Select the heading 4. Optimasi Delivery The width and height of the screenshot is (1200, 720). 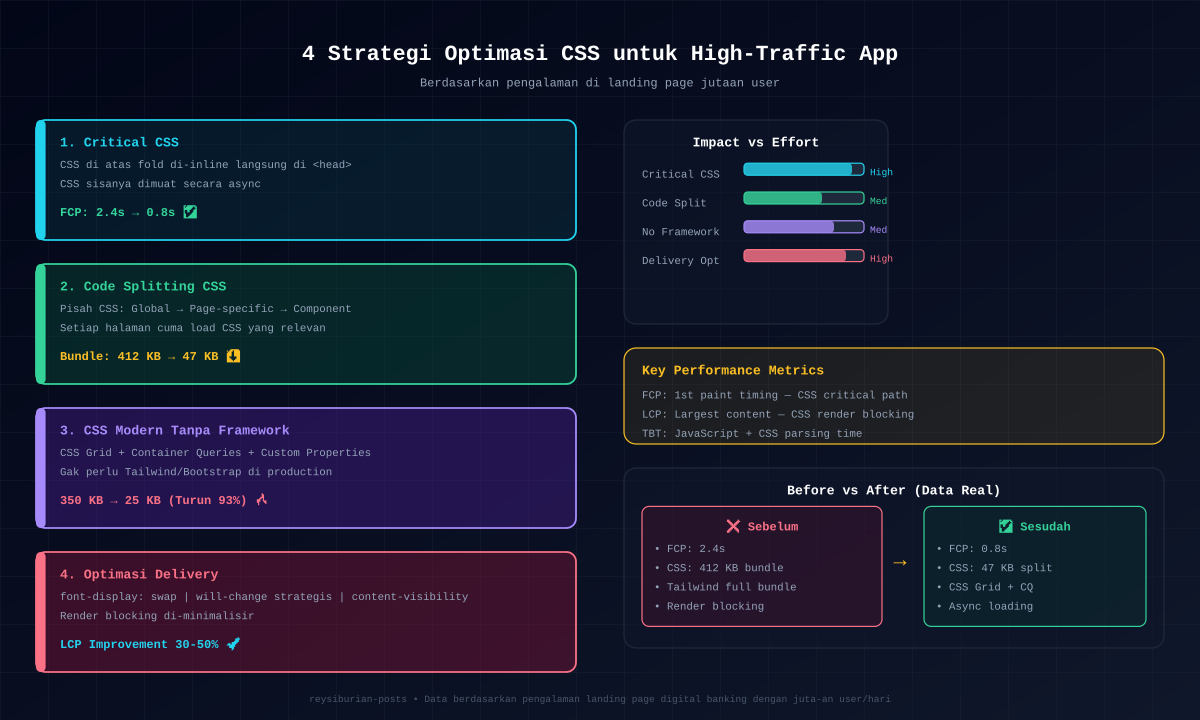point(139,575)
